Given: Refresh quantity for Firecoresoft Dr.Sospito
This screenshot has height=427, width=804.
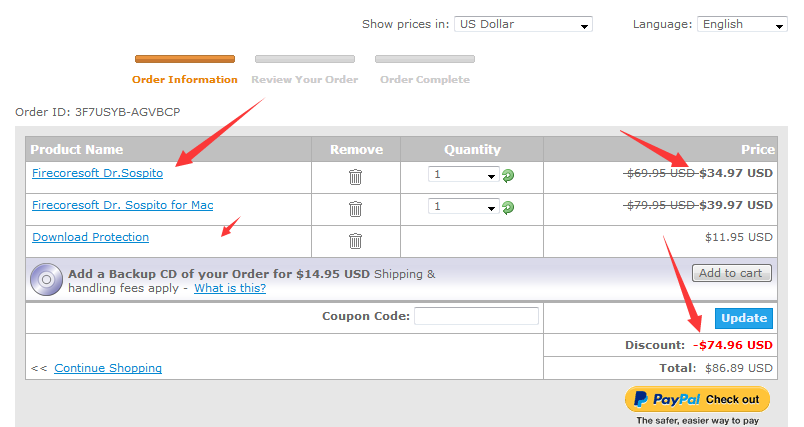Looking at the screenshot, I should pos(508,176).
